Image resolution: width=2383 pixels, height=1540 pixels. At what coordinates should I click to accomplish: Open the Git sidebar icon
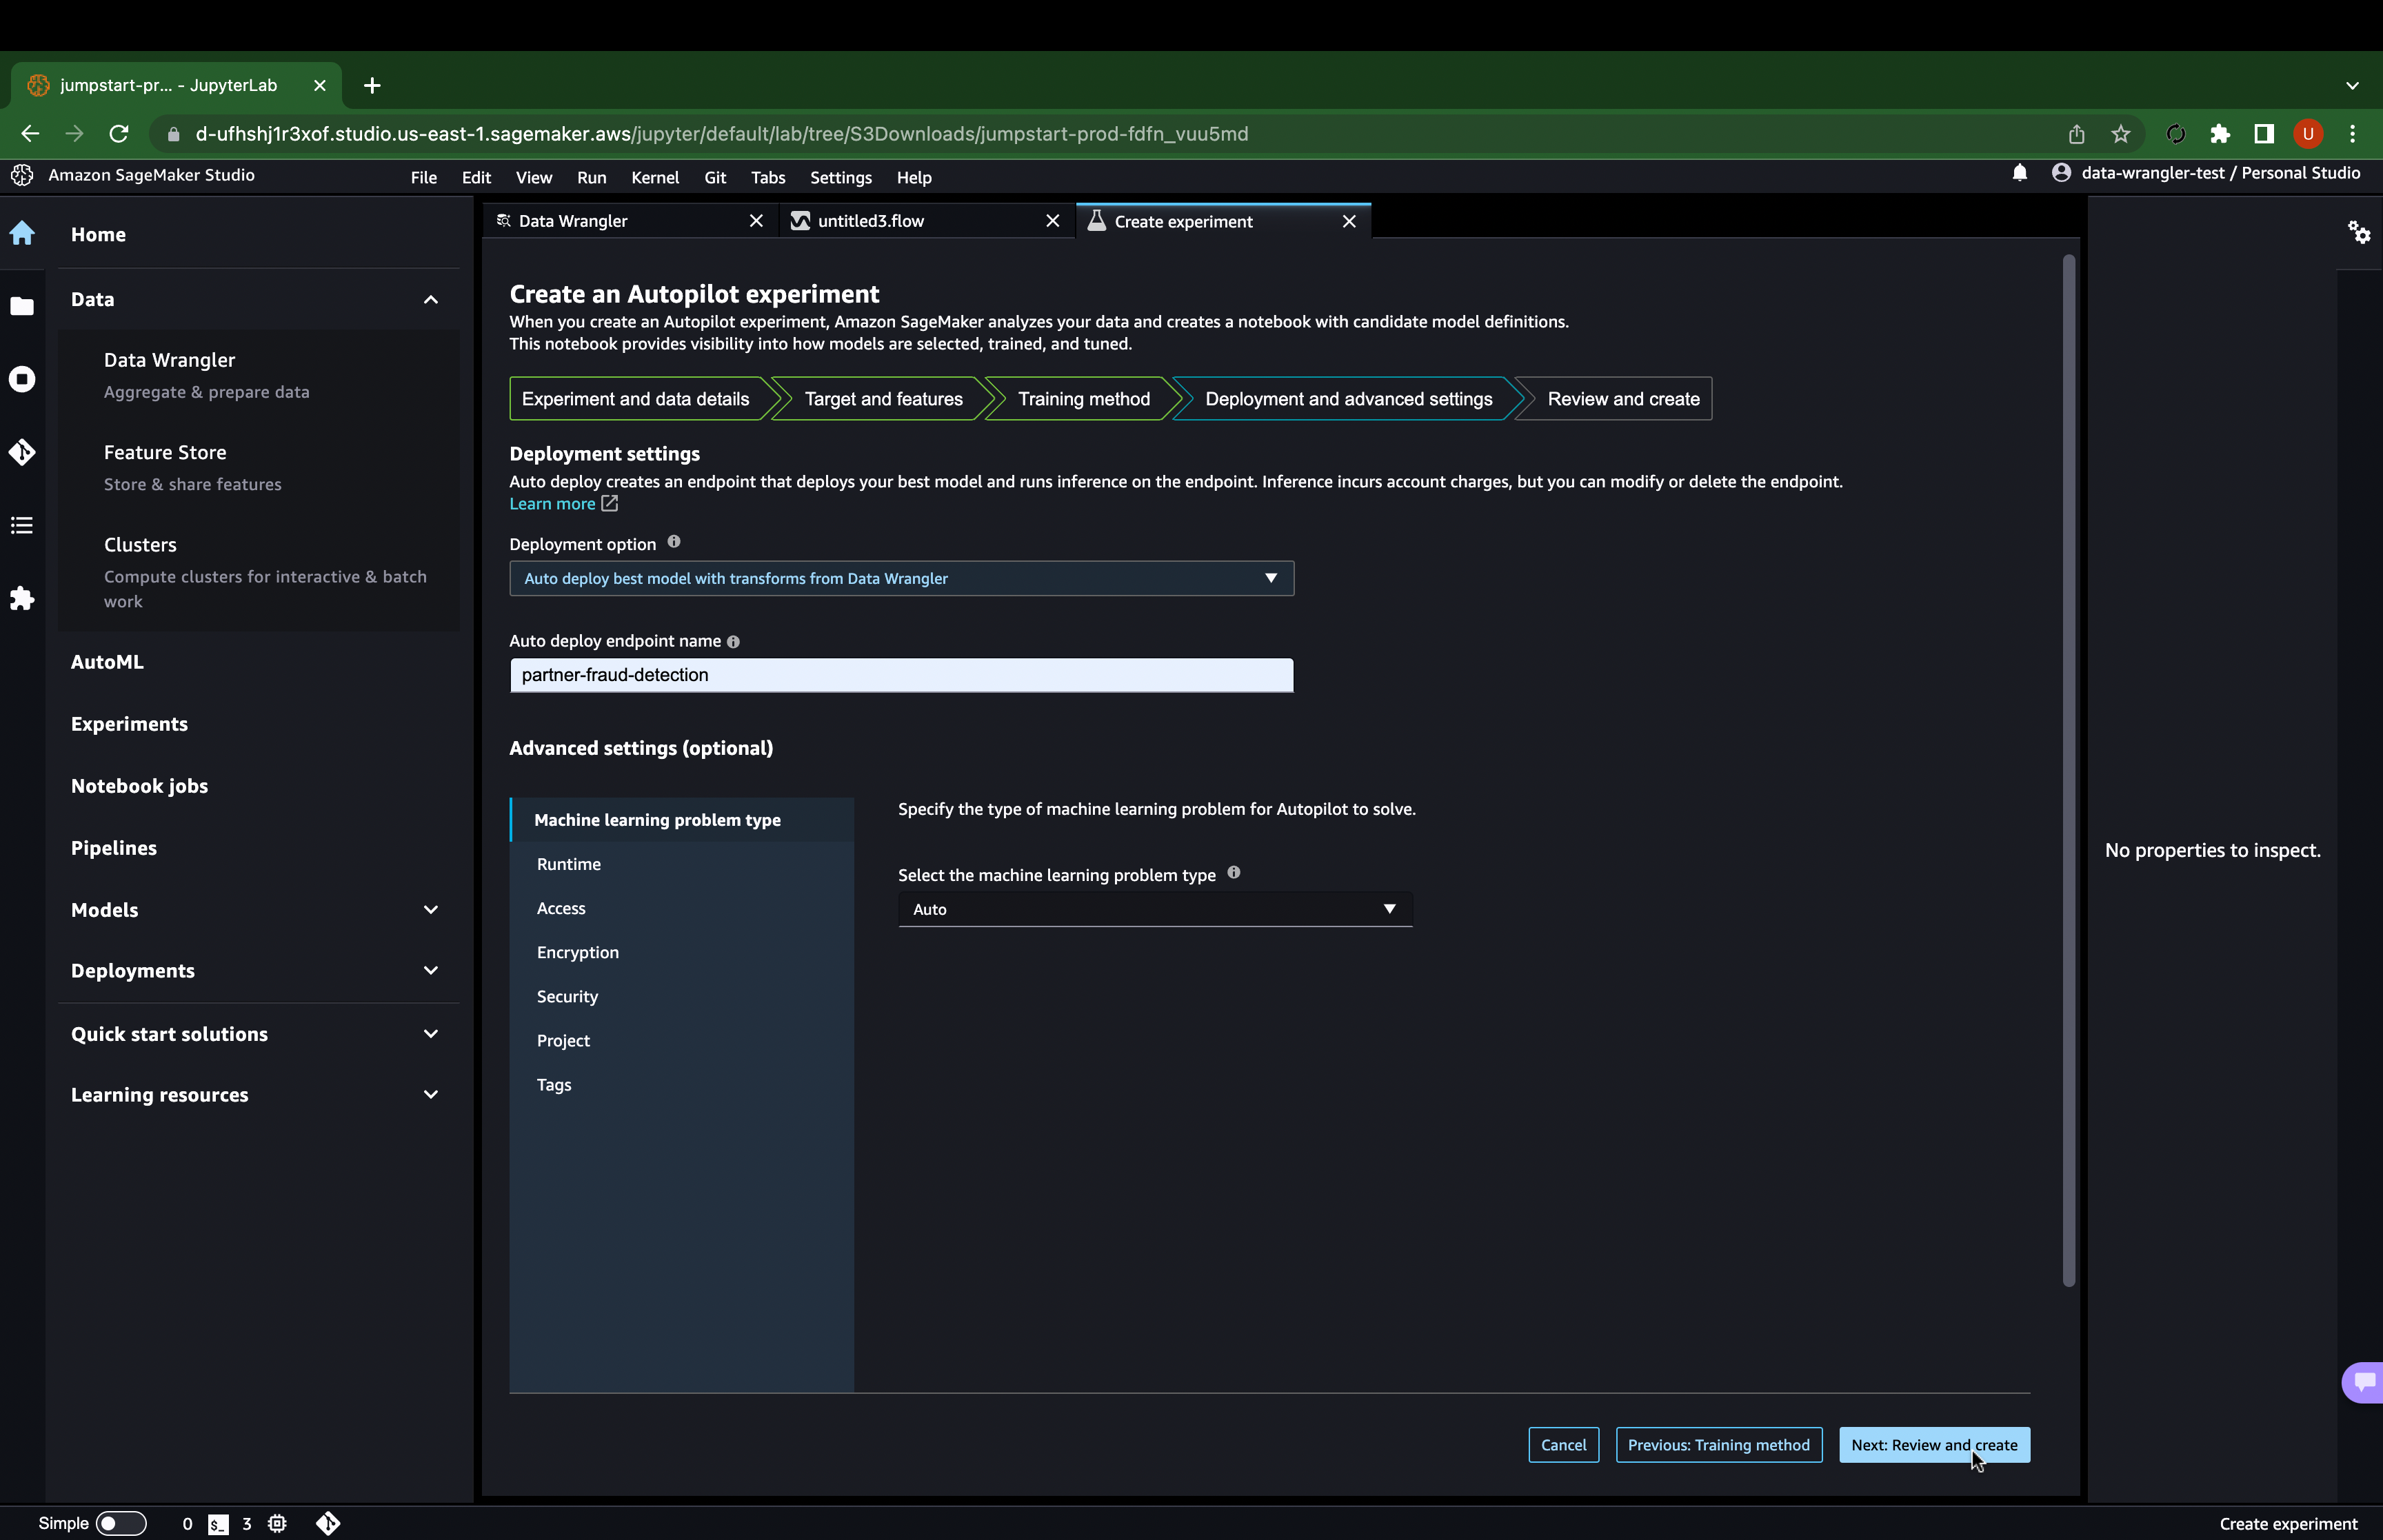click(x=22, y=452)
